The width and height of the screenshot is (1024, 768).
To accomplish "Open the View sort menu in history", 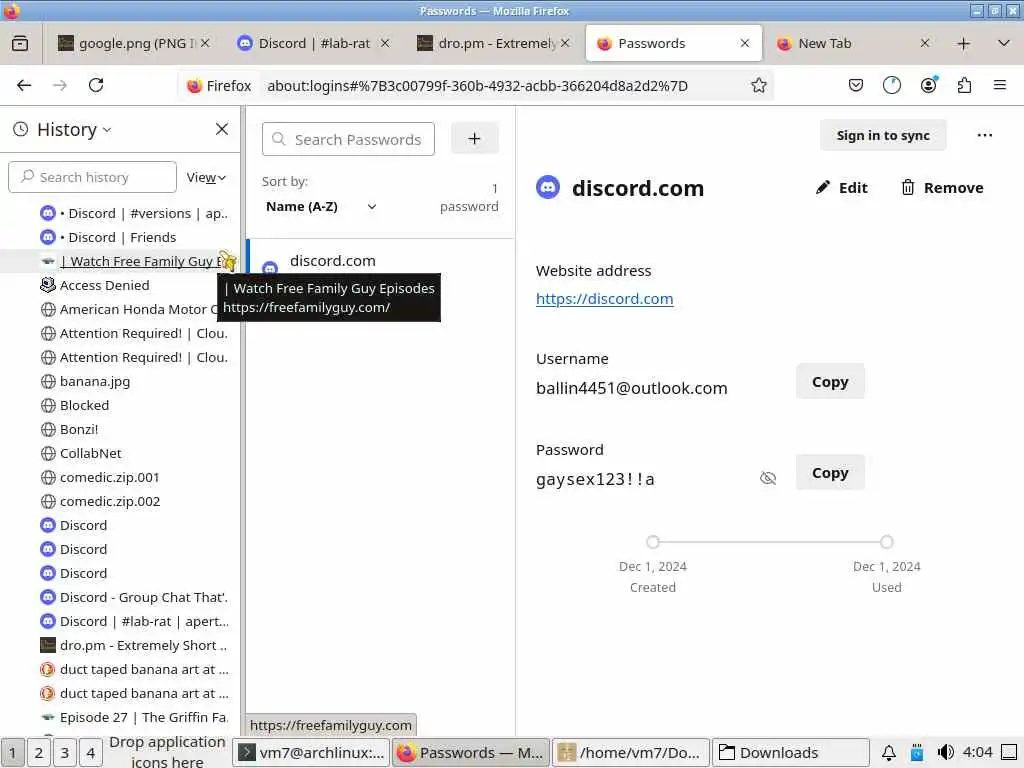I will (x=206, y=178).
